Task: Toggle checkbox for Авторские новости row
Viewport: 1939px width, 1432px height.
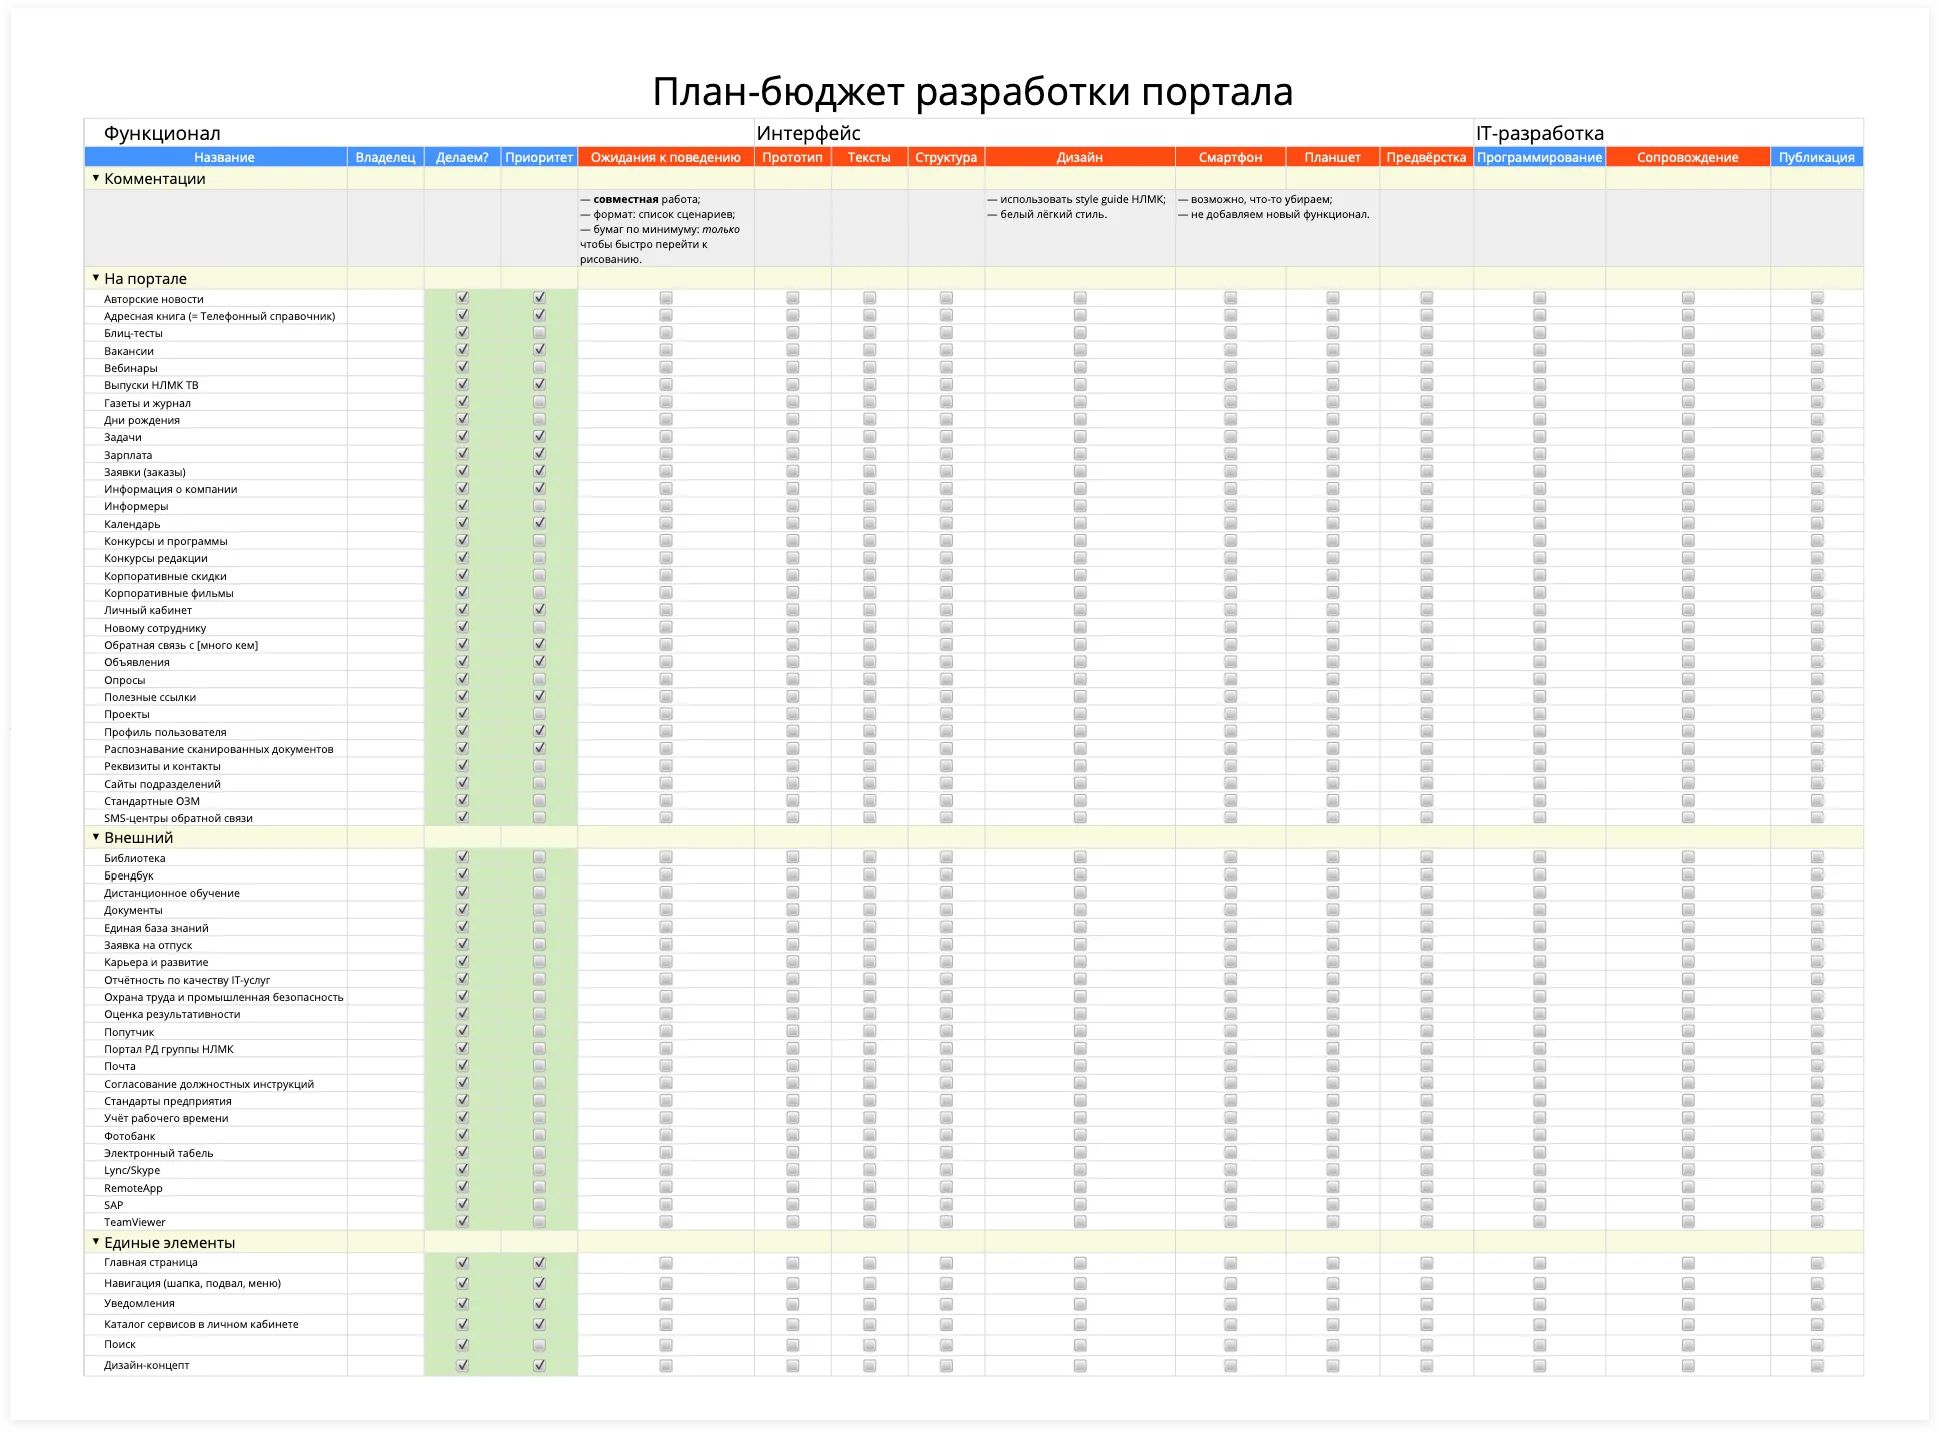Action: [459, 300]
